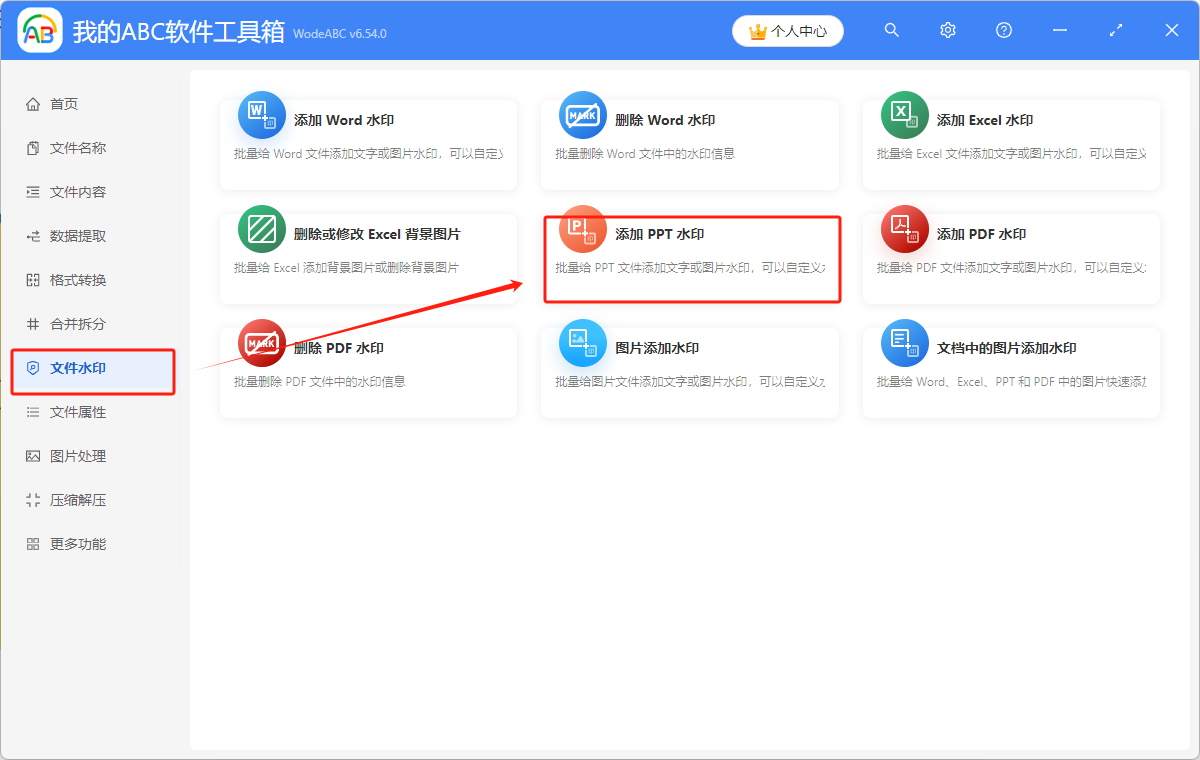This screenshot has width=1200, height=760.
Task: Click the 我的ABC软件工具箱 title text
Action: tap(179, 31)
